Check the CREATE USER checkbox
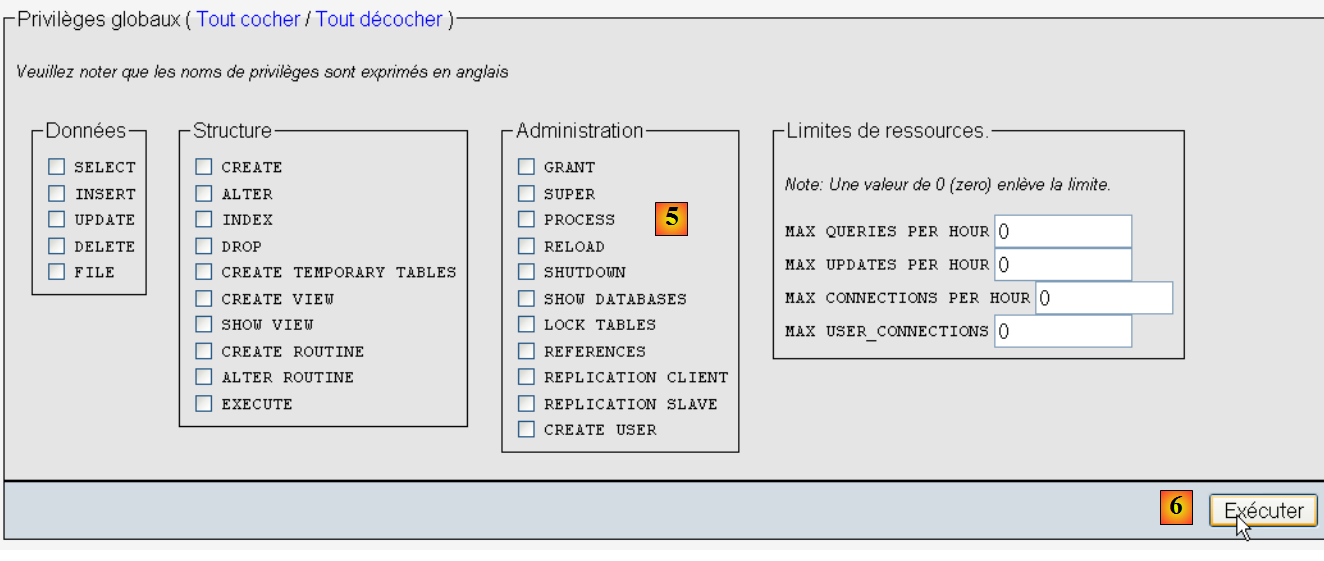Viewport: 1324px width, 561px height. 526,430
